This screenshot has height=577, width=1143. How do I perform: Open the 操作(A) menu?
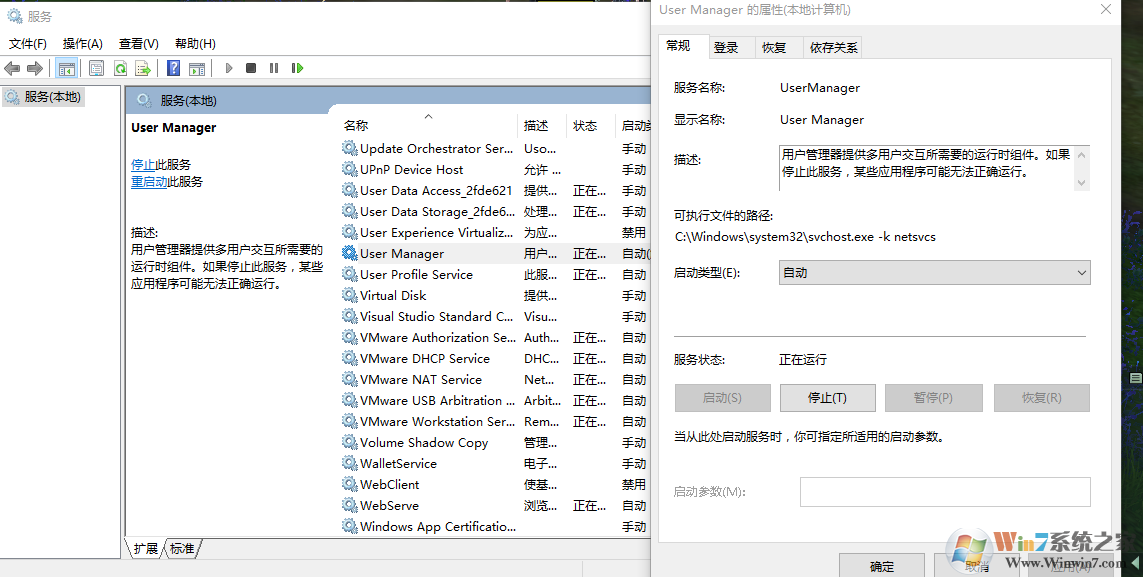(82, 44)
